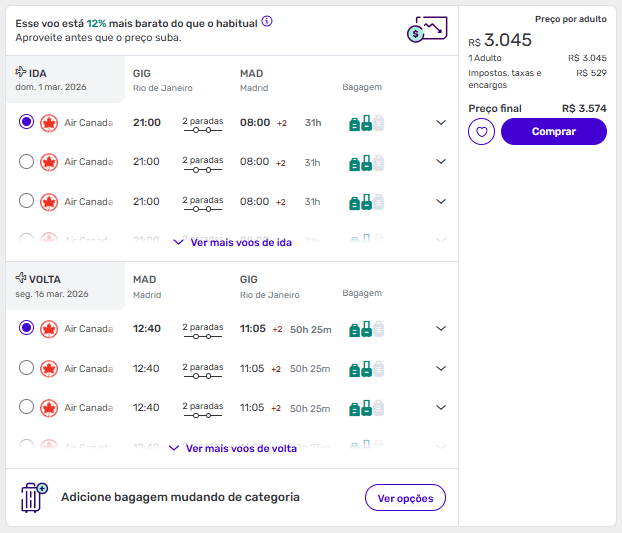Click baggage icons of third return flight
Image resolution: width=622 pixels, height=533 pixels.
[366, 408]
